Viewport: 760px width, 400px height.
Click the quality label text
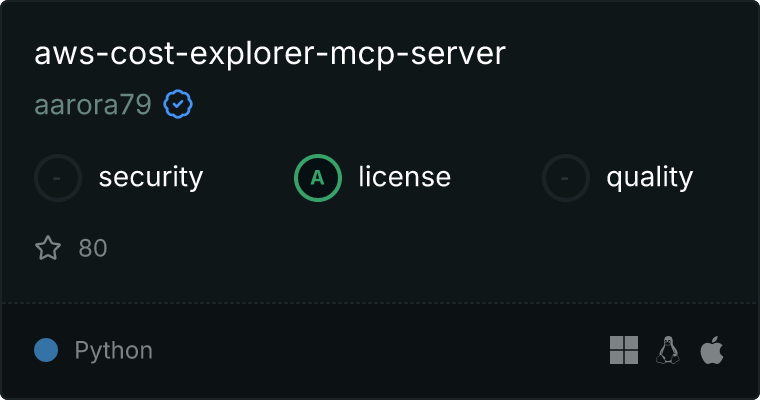coord(650,177)
